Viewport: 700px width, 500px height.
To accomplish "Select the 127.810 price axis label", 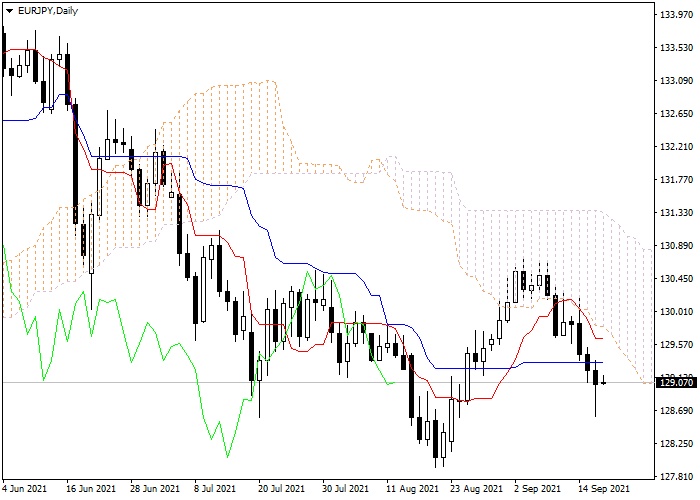I will coord(676,477).
